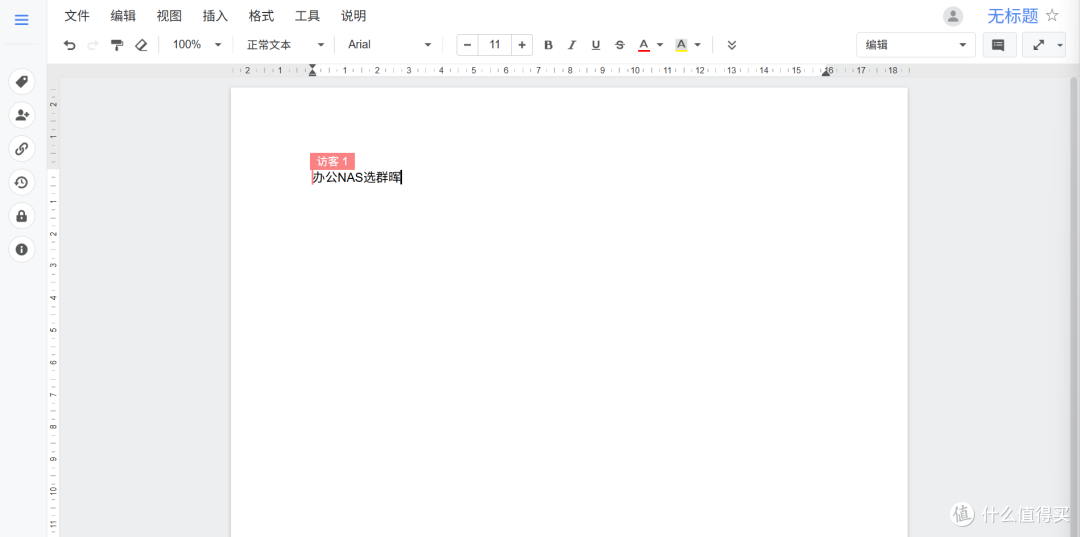Star the document with star icon
The height and width of the screenshot is (537, 1080).
1052,16
